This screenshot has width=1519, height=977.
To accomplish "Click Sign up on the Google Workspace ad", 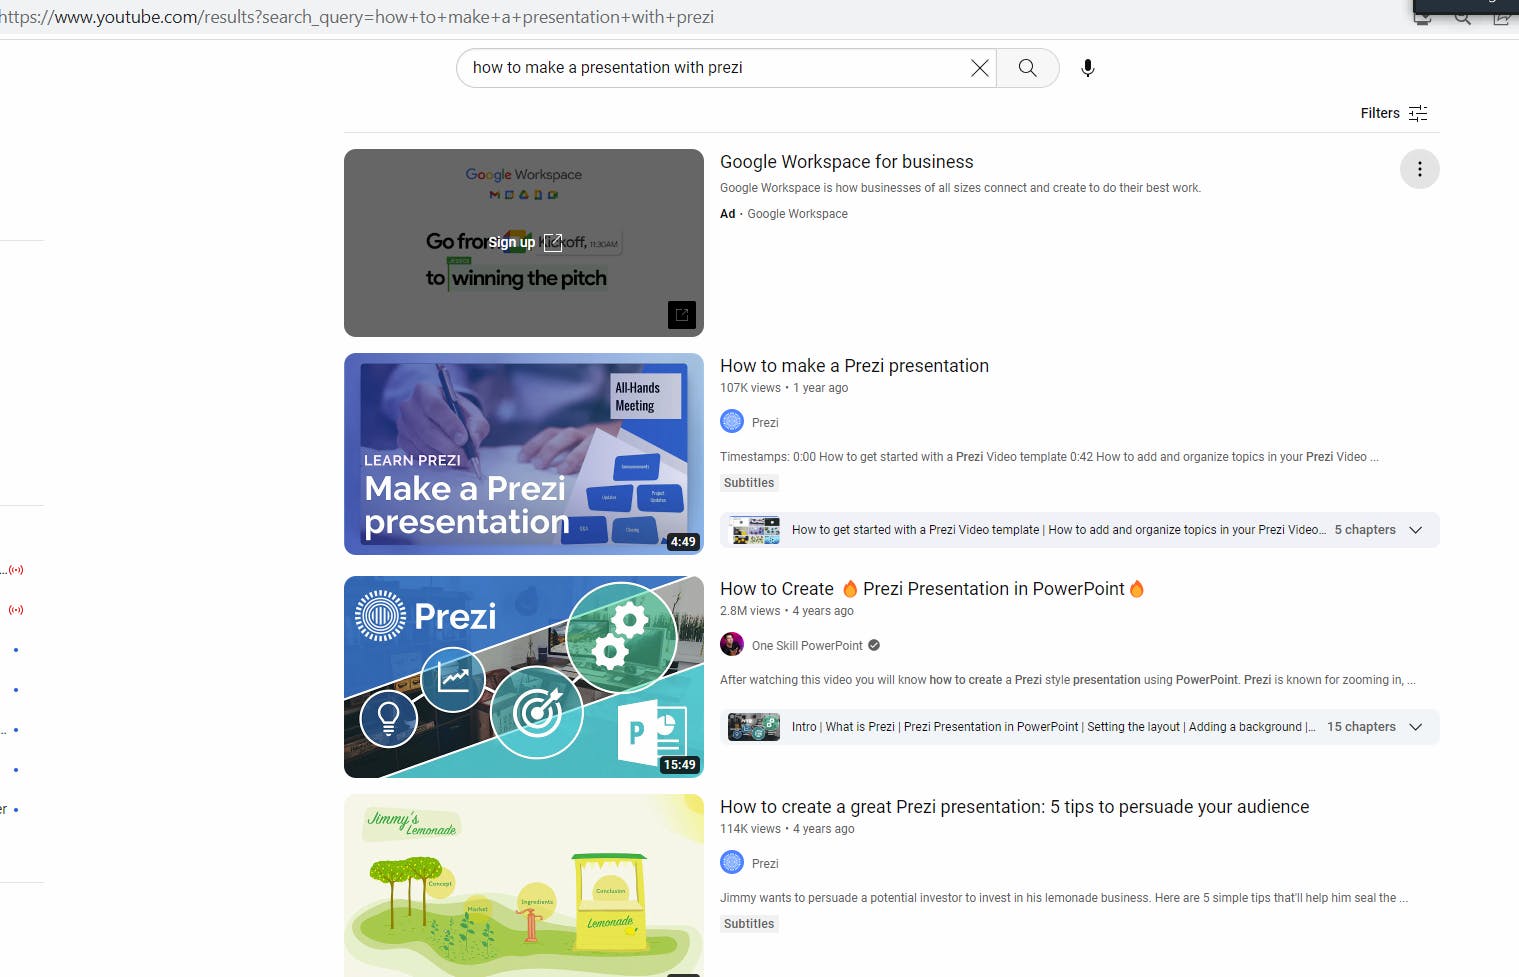I will (x=524, y=242).
